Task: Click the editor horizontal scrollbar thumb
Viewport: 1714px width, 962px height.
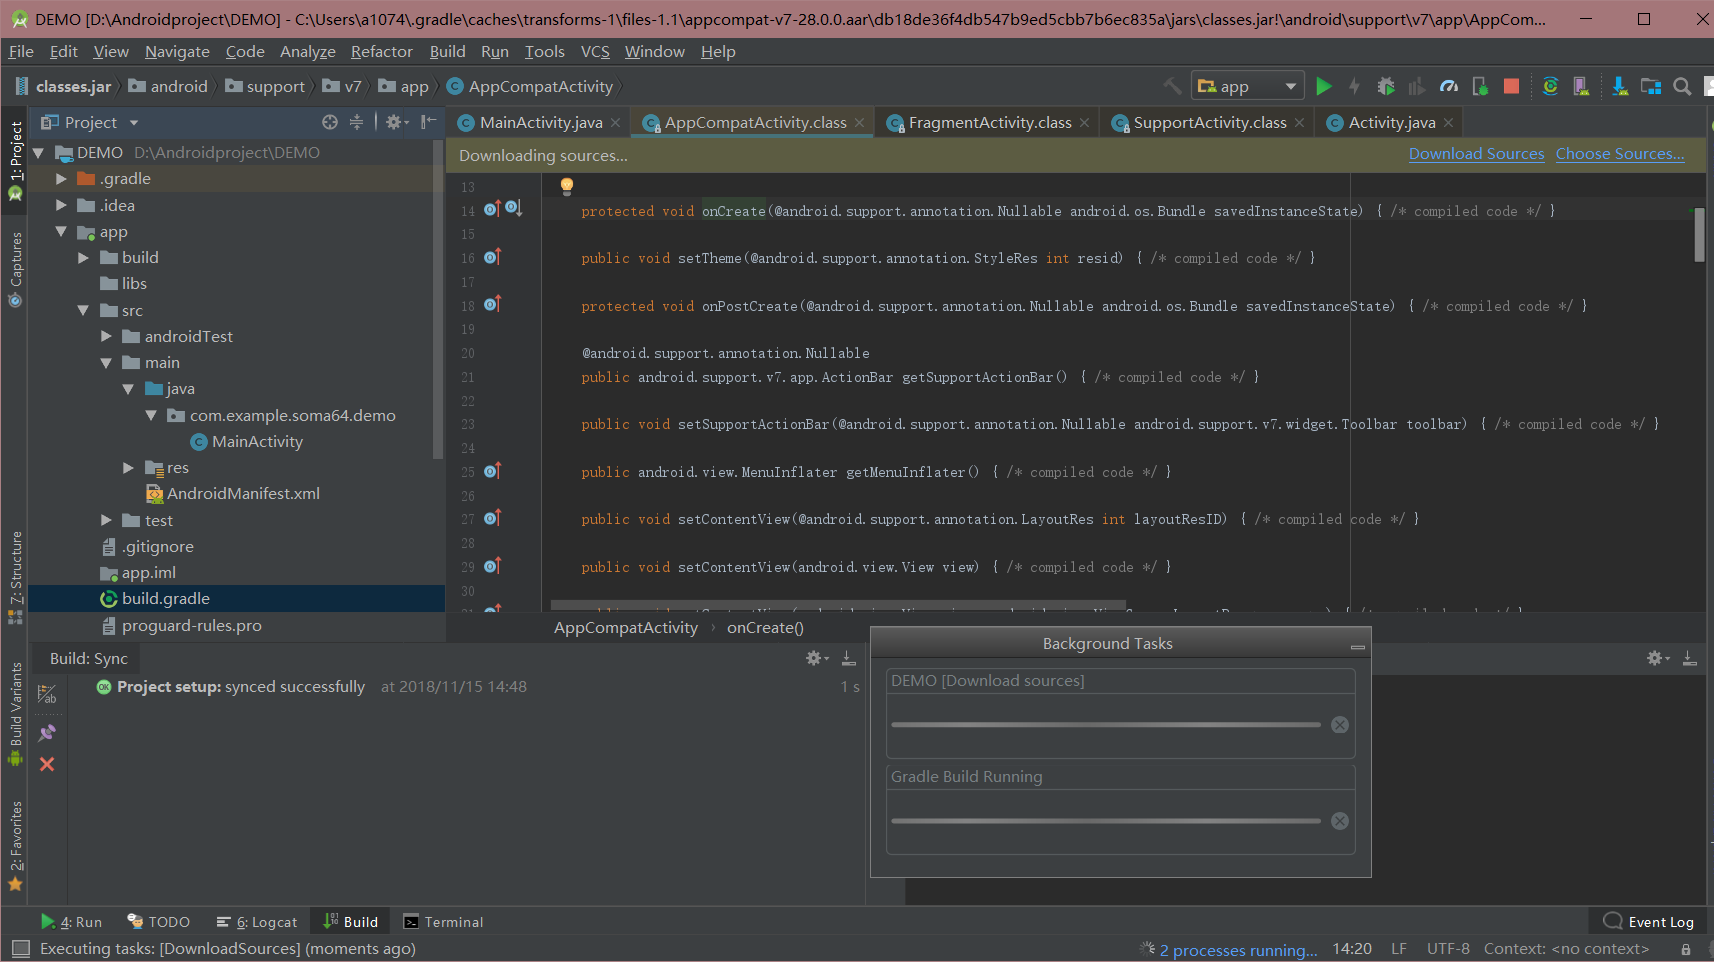Action: pos(838,605)
